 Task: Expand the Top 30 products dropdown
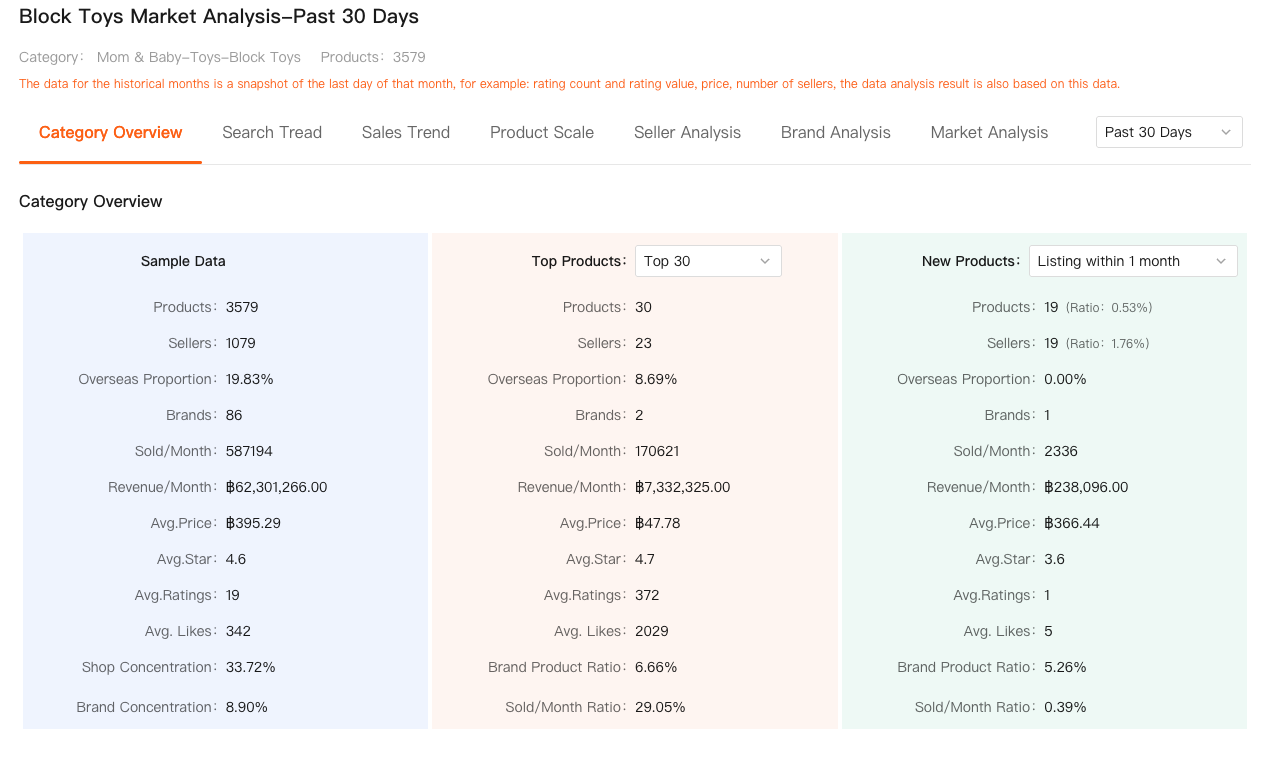tap(707, 261)
